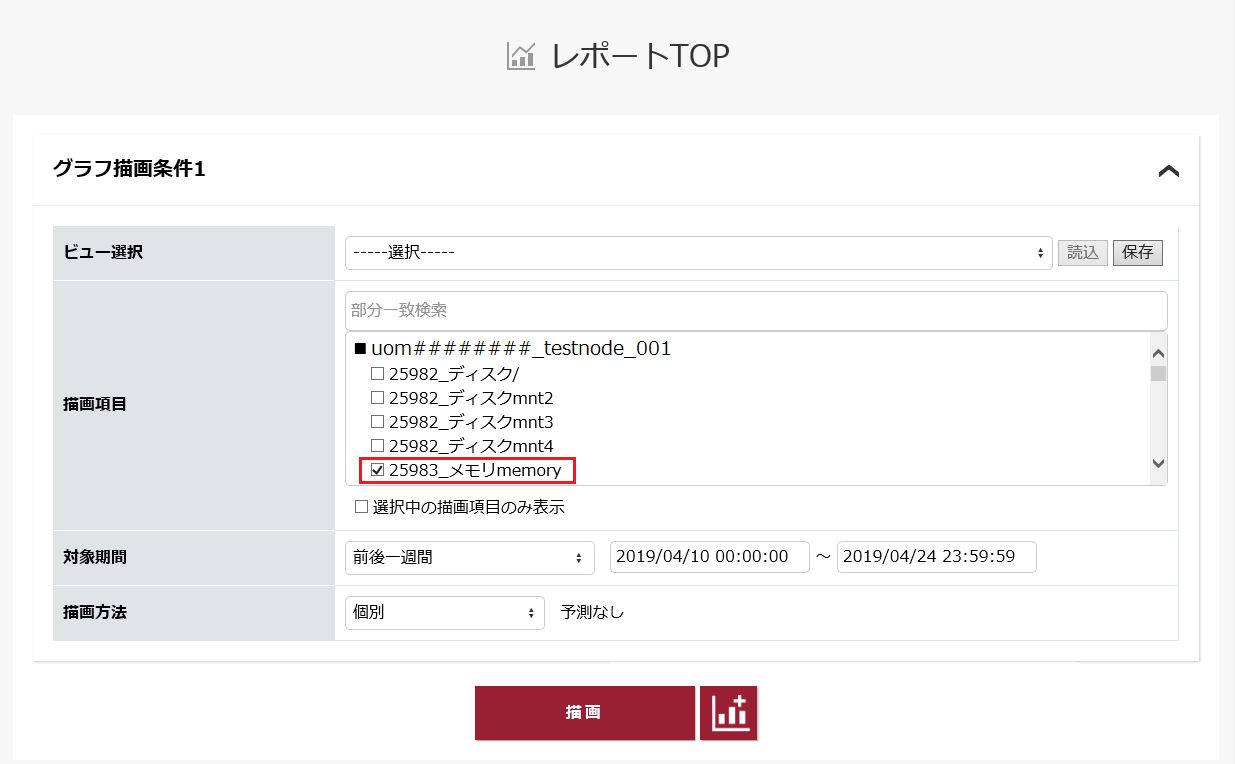This screenshot has height=764, width=1235.
Task: Open the 描画方法 個別 dropdown
Action: coord(444,612)
